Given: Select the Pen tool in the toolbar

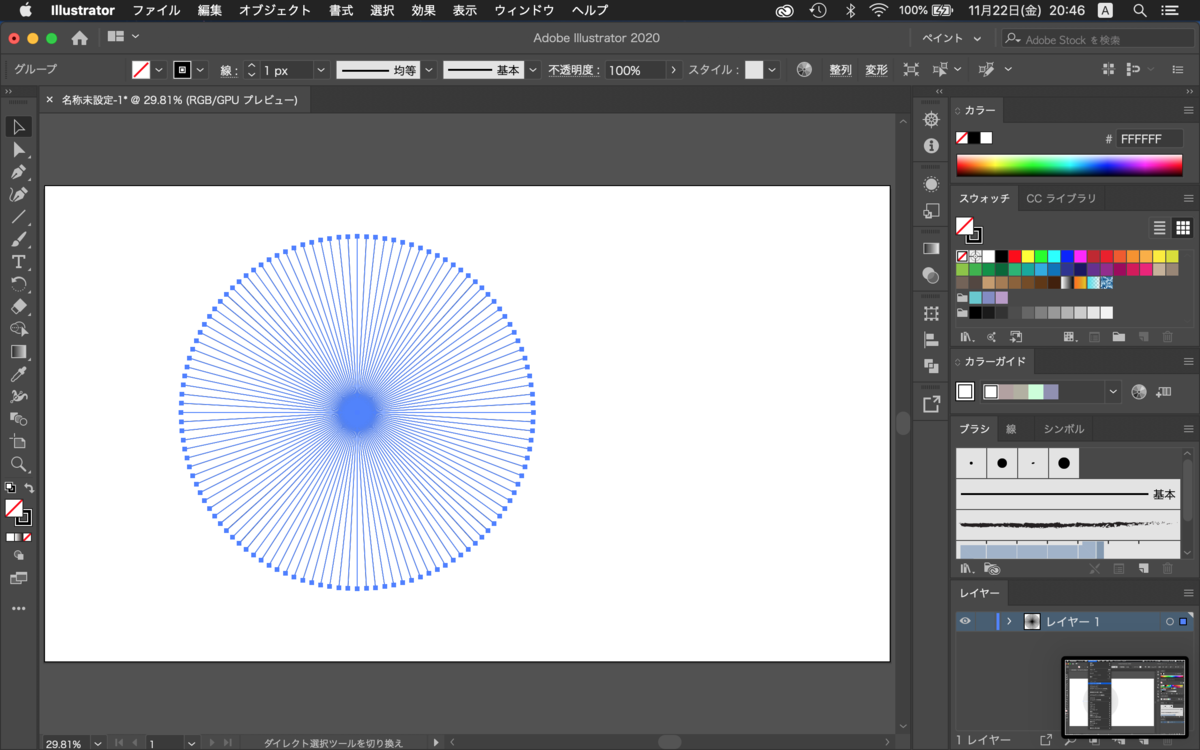Looking at the screenshot, I should click(x=18, y=172).
